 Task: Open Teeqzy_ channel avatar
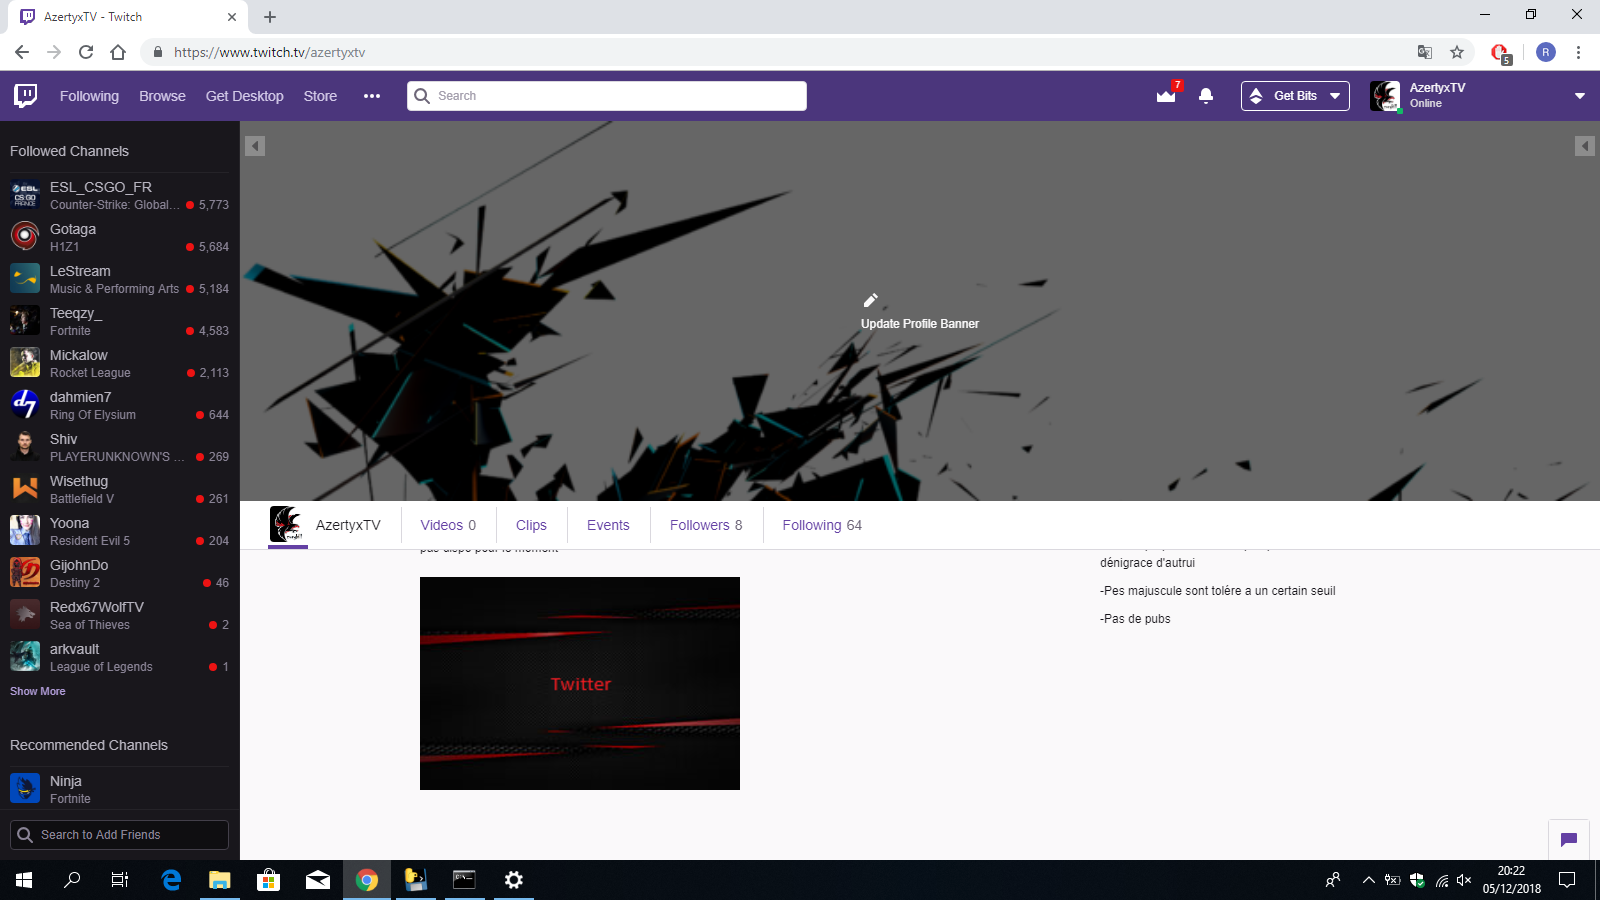tap(25, 320)
